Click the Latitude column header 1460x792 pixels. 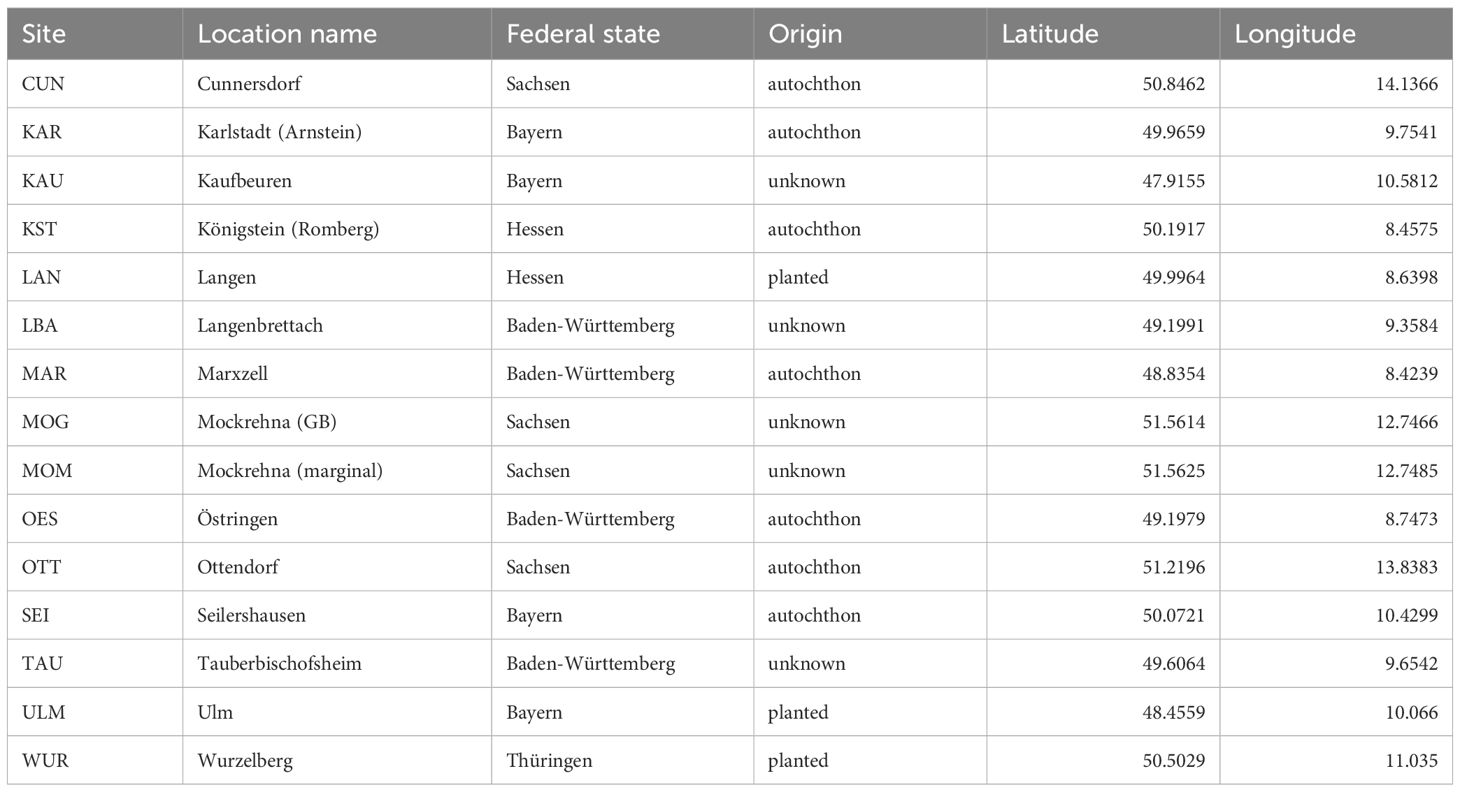(1050, 34)
